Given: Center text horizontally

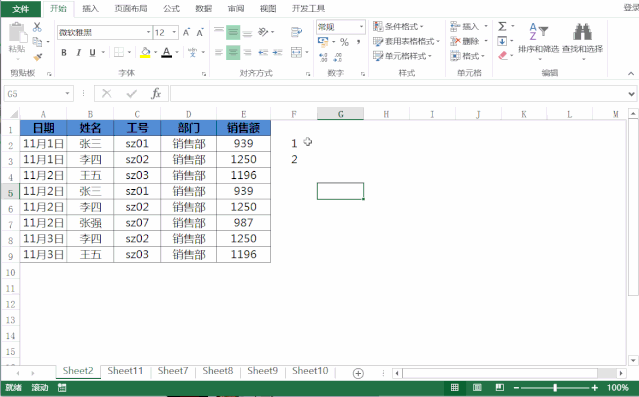Looking at the screenshot, I should tap(233, 53).
